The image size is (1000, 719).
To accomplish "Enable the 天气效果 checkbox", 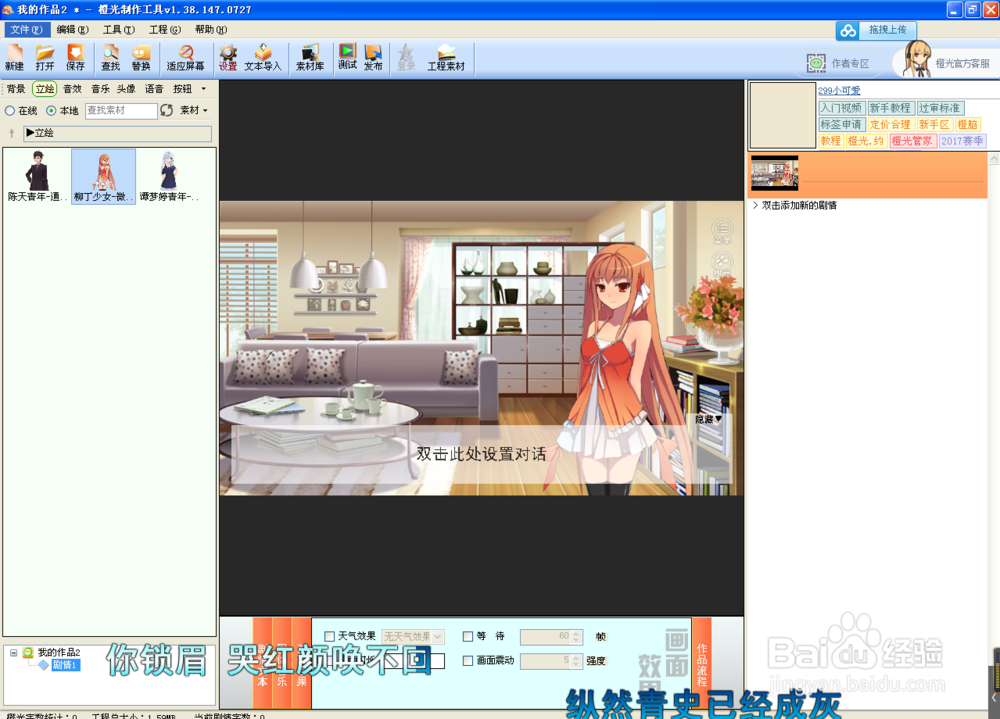I will 330,636.
